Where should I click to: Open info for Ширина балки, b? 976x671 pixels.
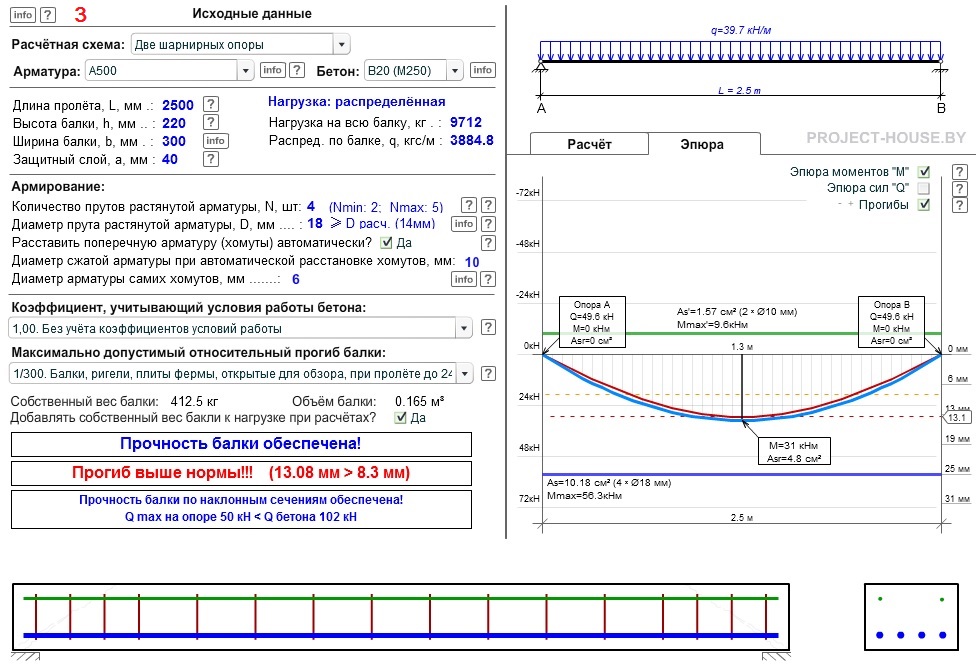[215, 141]
